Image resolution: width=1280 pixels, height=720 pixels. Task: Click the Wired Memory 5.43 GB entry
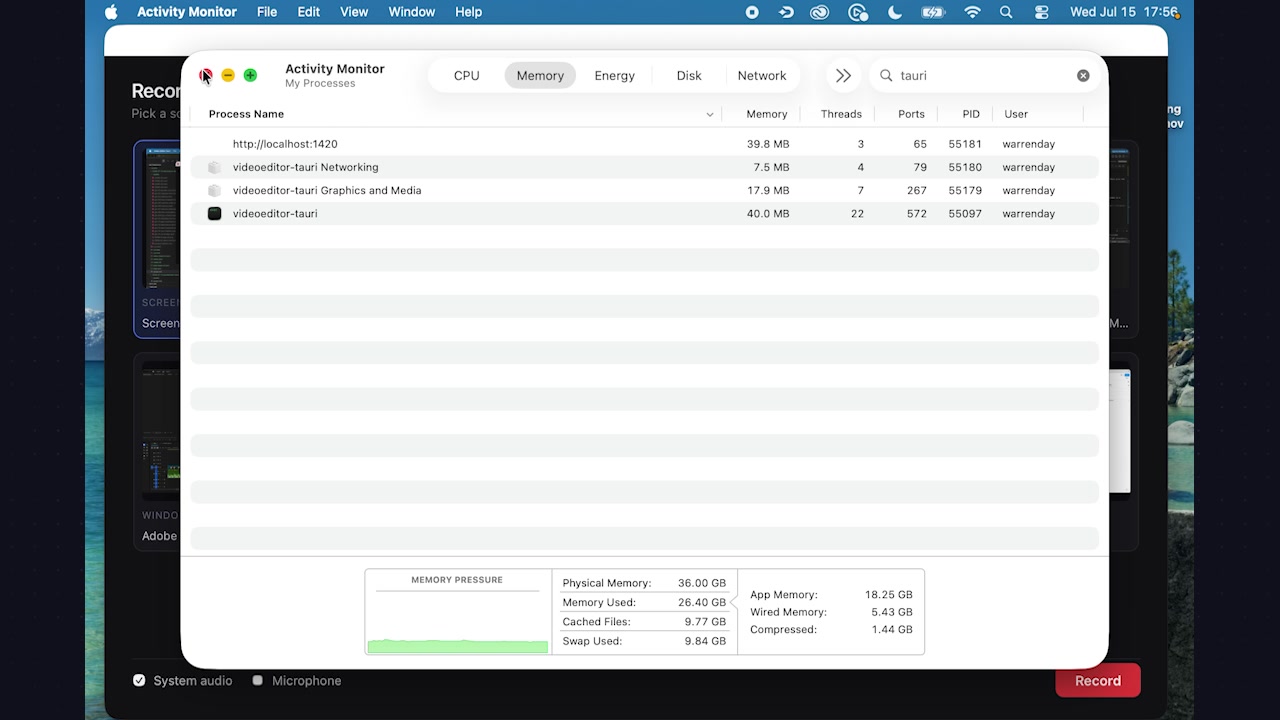point(831,612)
